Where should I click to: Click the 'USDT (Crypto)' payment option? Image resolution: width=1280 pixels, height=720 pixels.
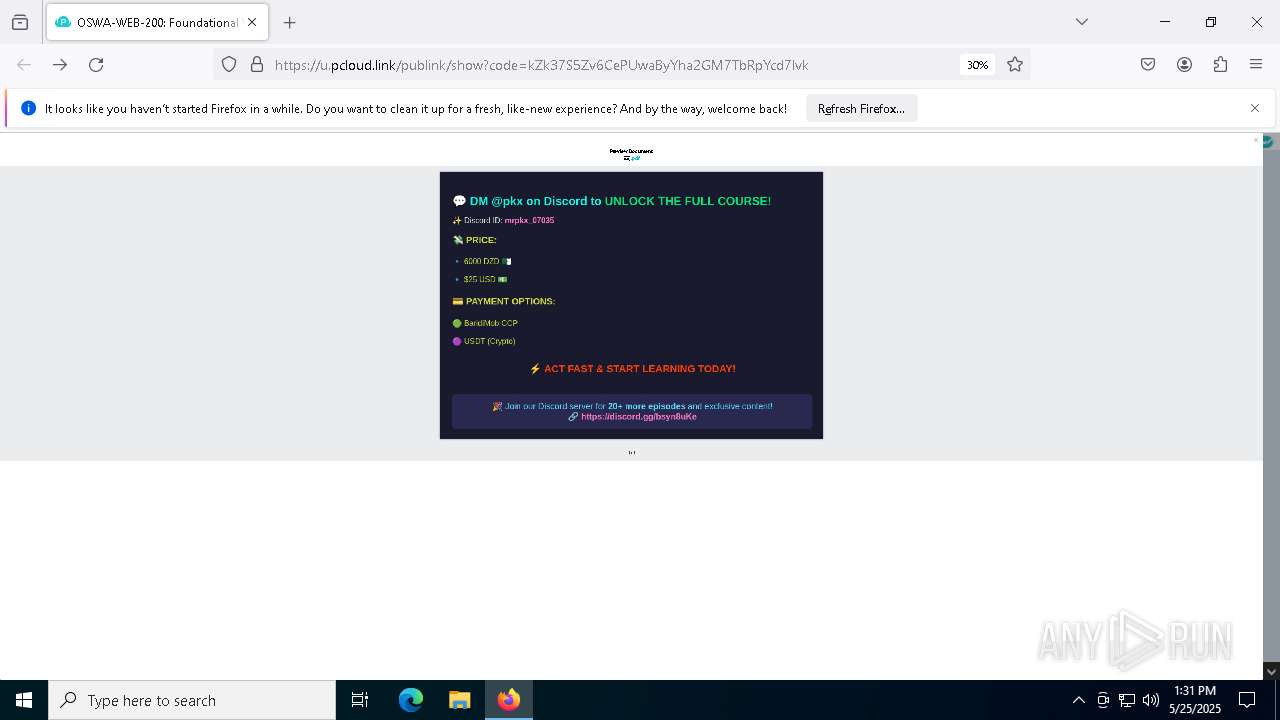pos(484,341)
